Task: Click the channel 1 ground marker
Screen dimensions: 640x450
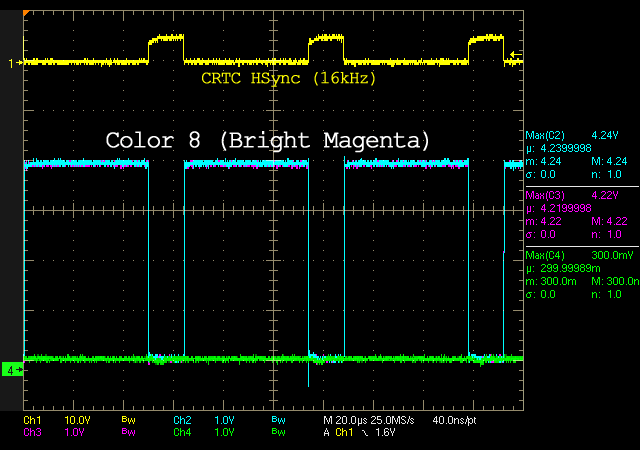Action: tap(13, 63)
